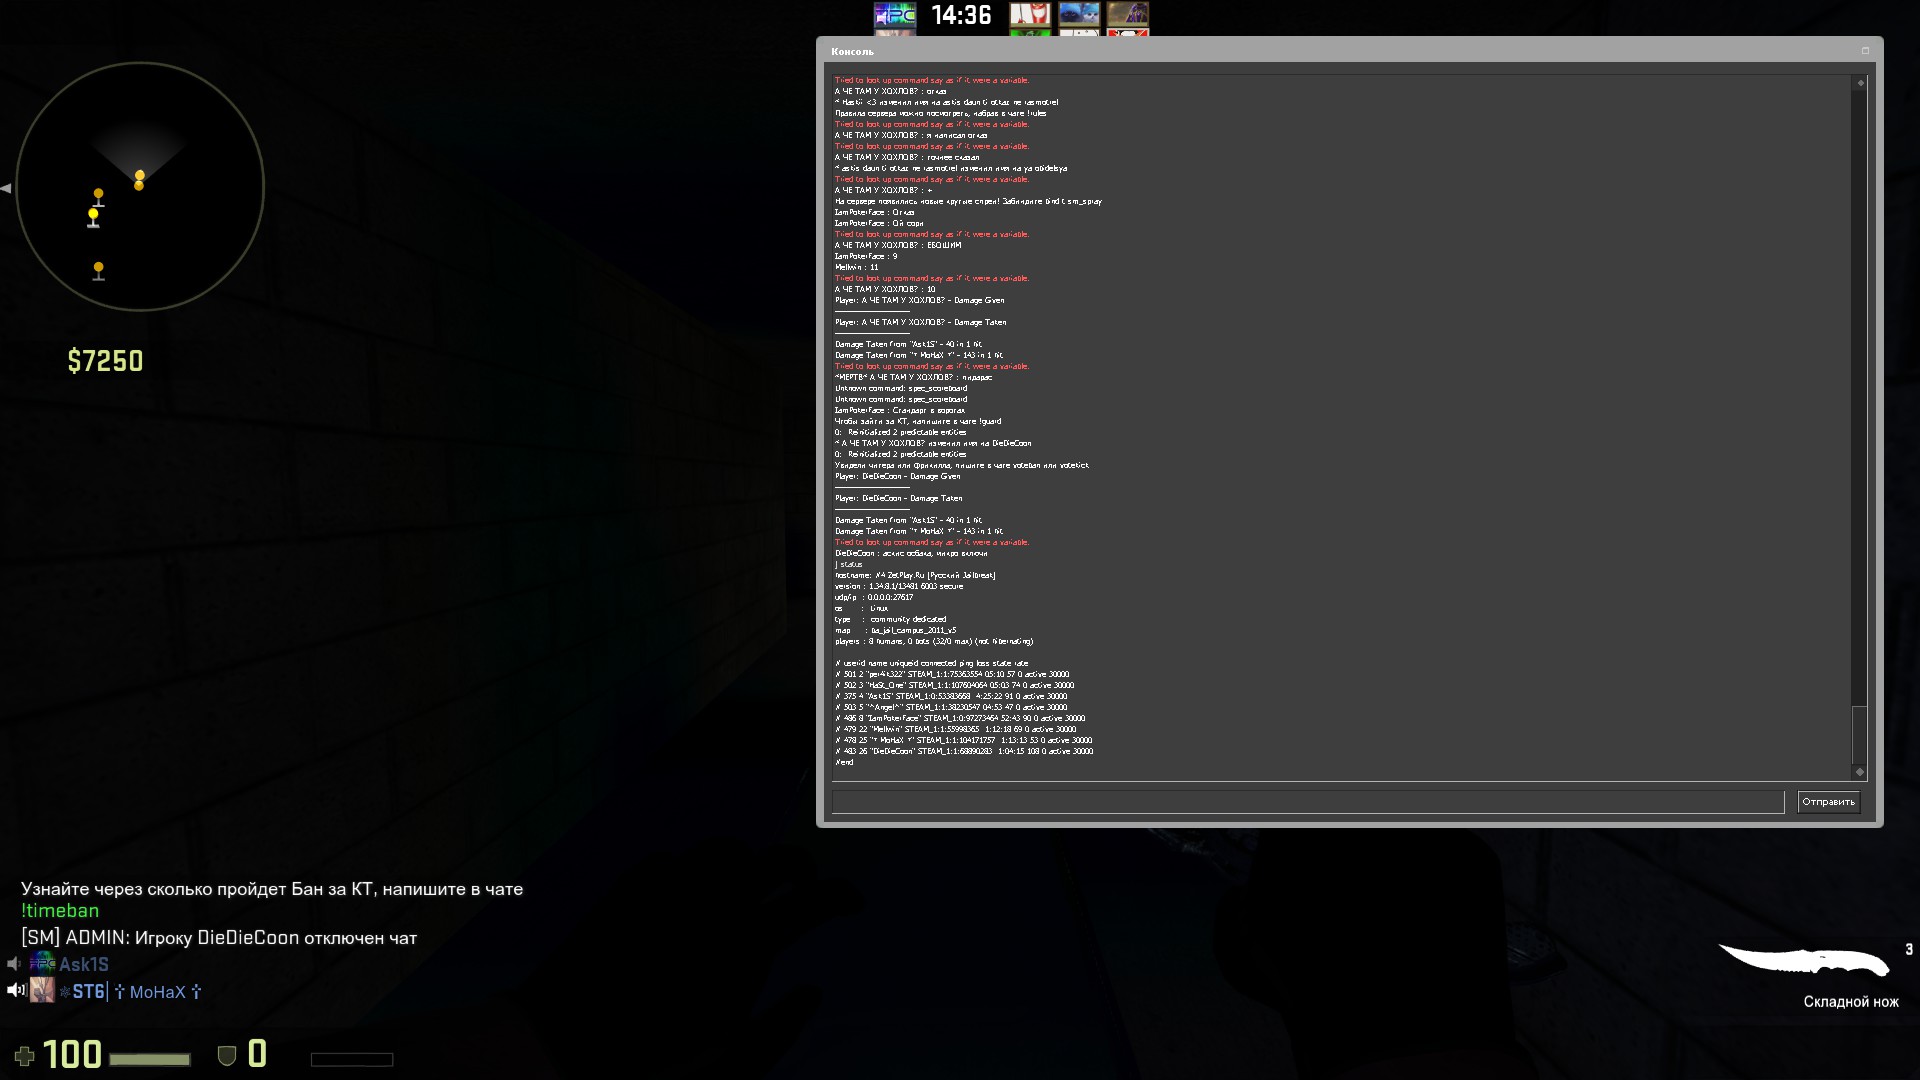Click the Отправить button in the console

pos(1827,802)
